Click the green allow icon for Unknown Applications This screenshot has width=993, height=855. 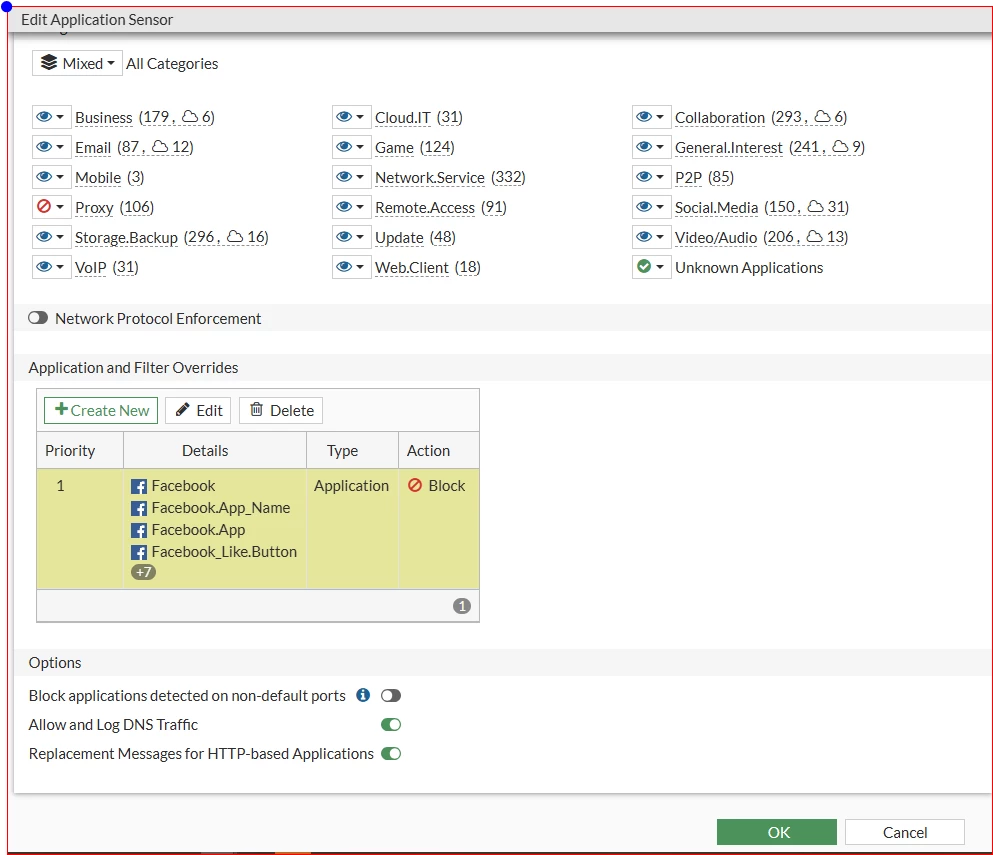click(643, 267)
